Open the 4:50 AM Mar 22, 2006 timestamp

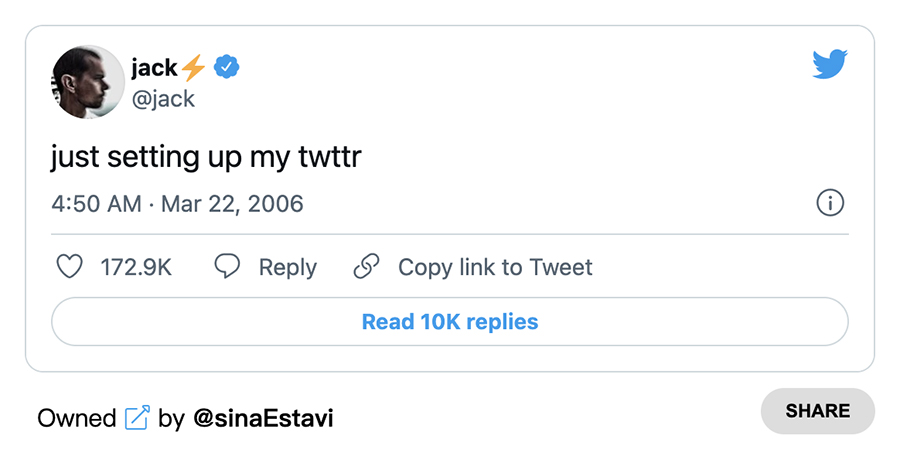point(177,204)
